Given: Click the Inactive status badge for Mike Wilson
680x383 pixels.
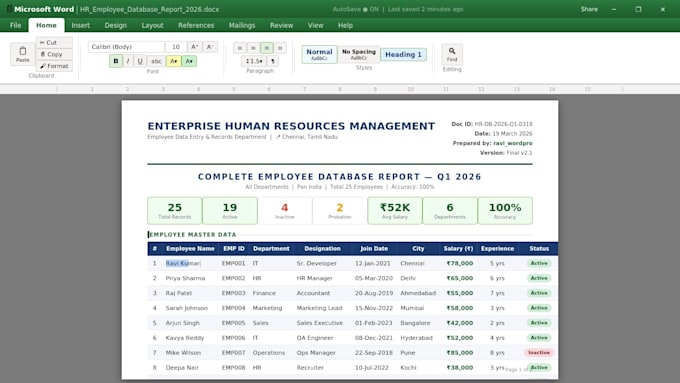Looking at the screenshot, I should [x=539, y=353].
